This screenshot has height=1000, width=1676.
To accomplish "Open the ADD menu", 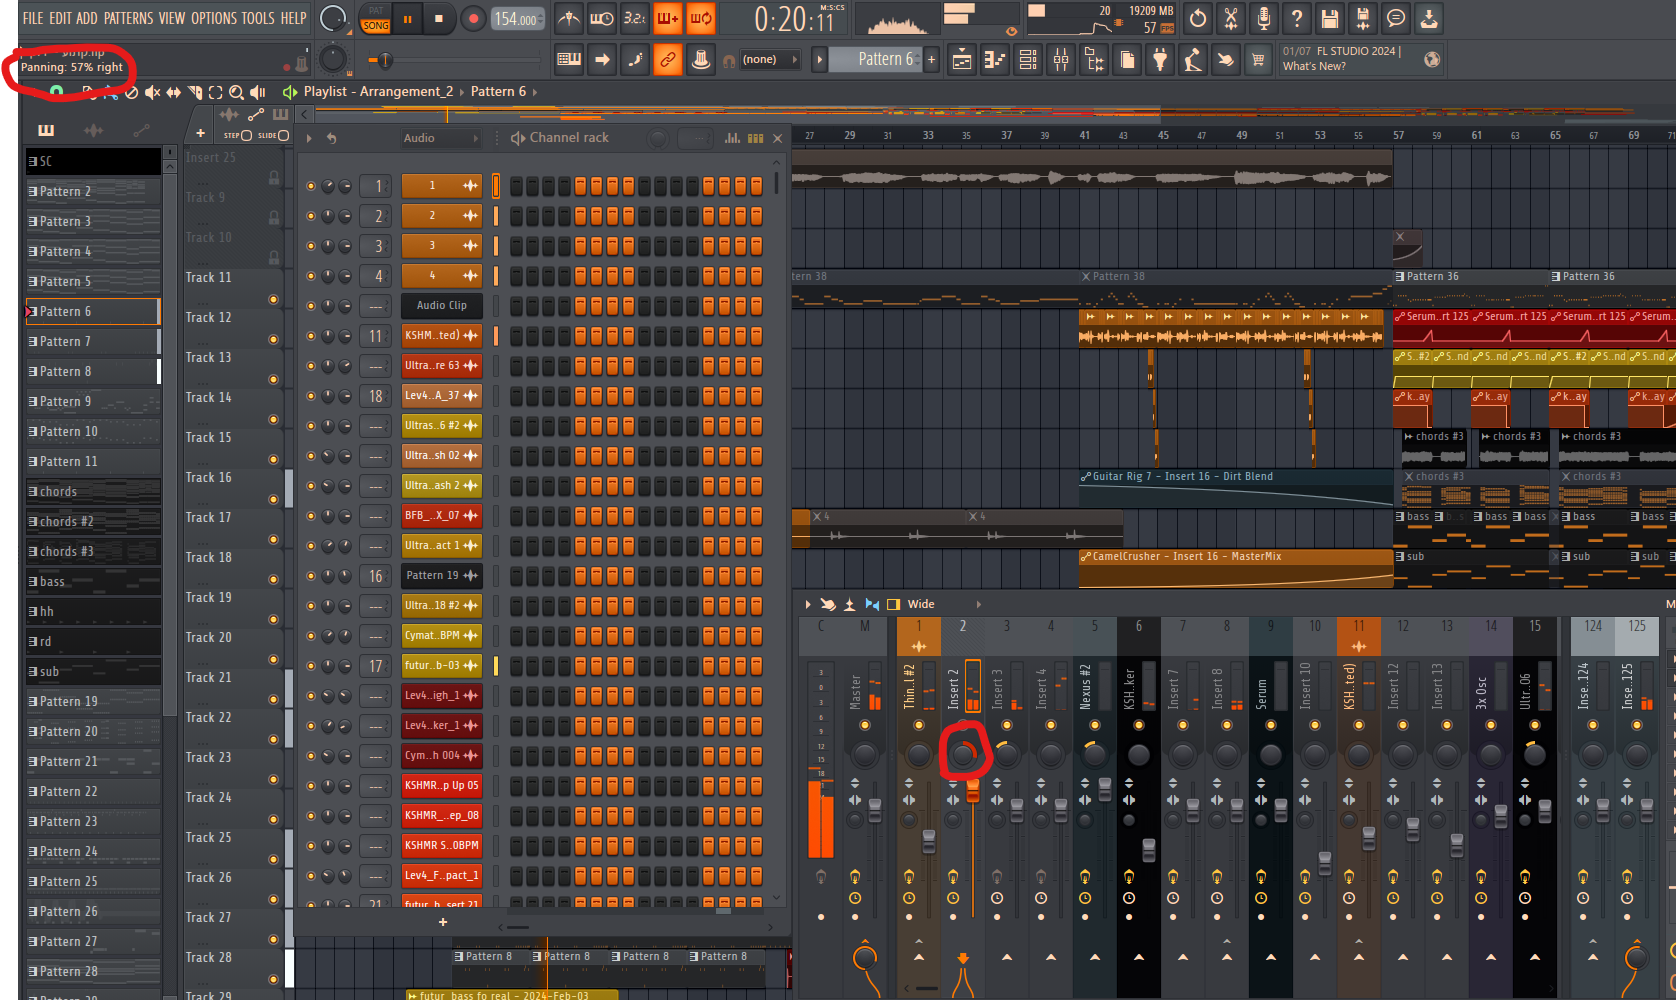I will 87,18.
